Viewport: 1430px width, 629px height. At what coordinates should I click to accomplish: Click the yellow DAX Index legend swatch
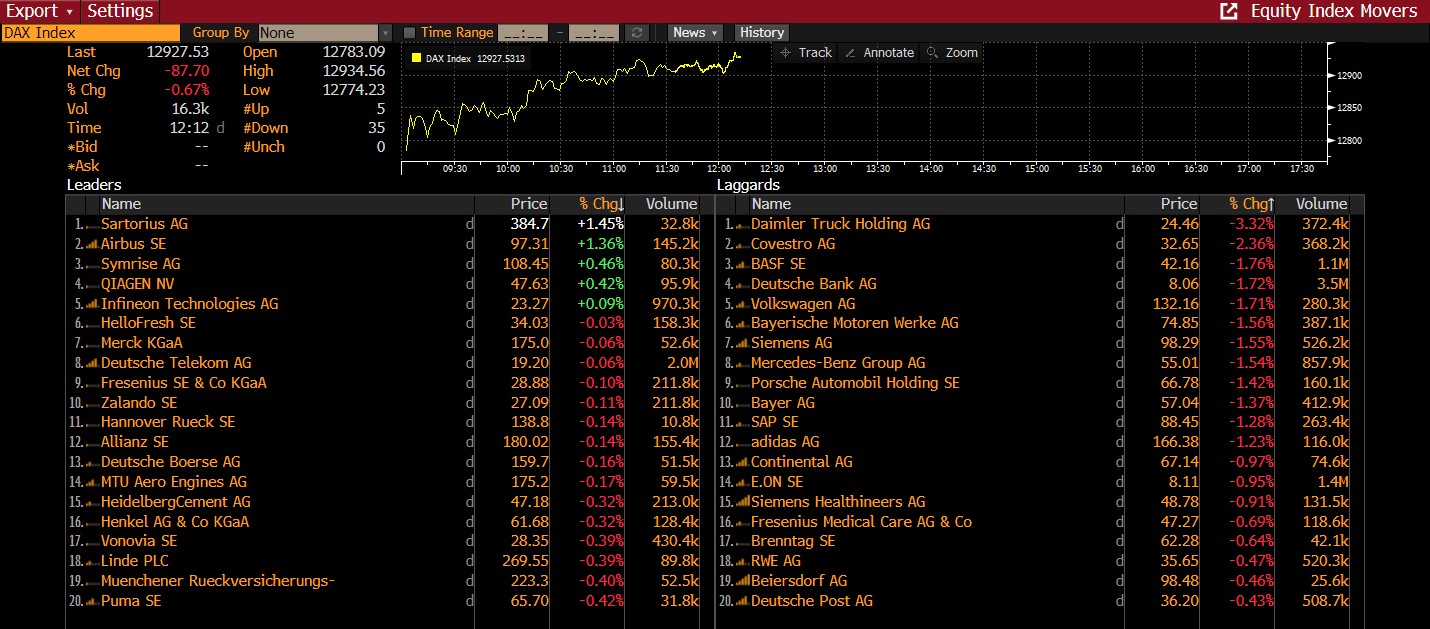pyautogui.click(x=416, y=58)
